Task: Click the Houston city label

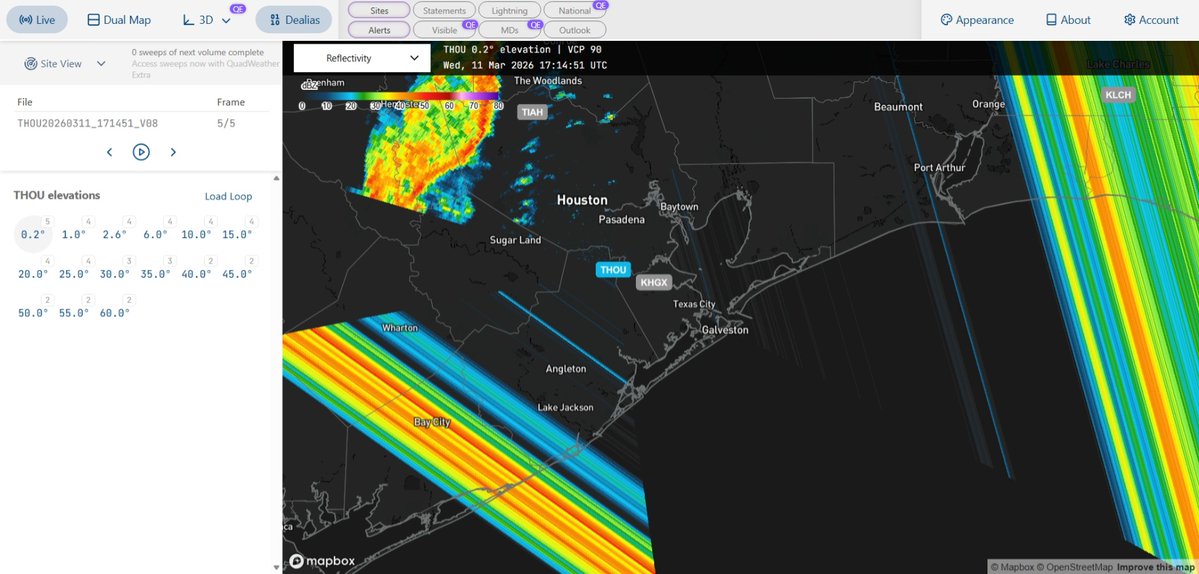Action: pos(582,200)
